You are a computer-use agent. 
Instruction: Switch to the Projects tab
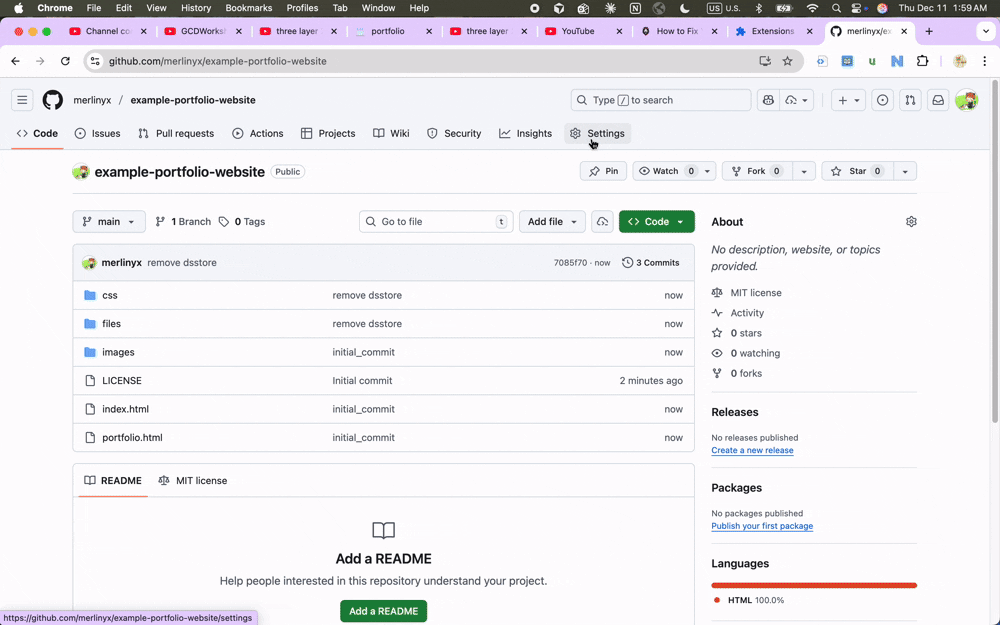tap(328, 133)
